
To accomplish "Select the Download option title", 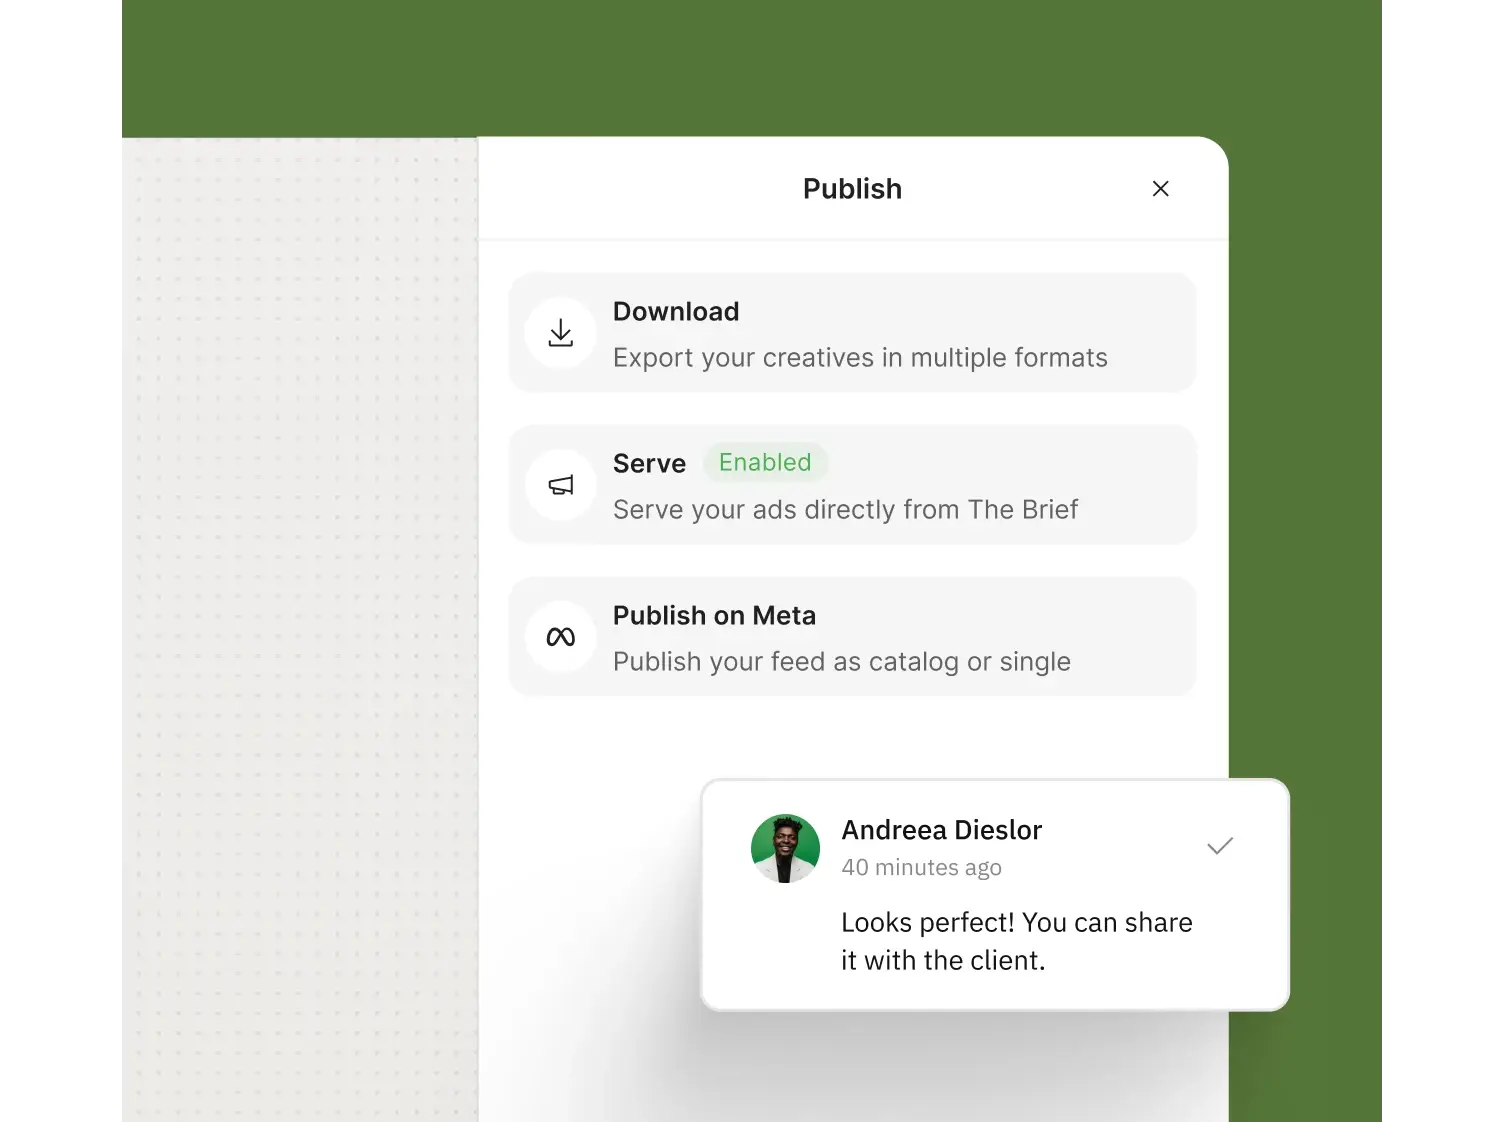I will point(676,311).
